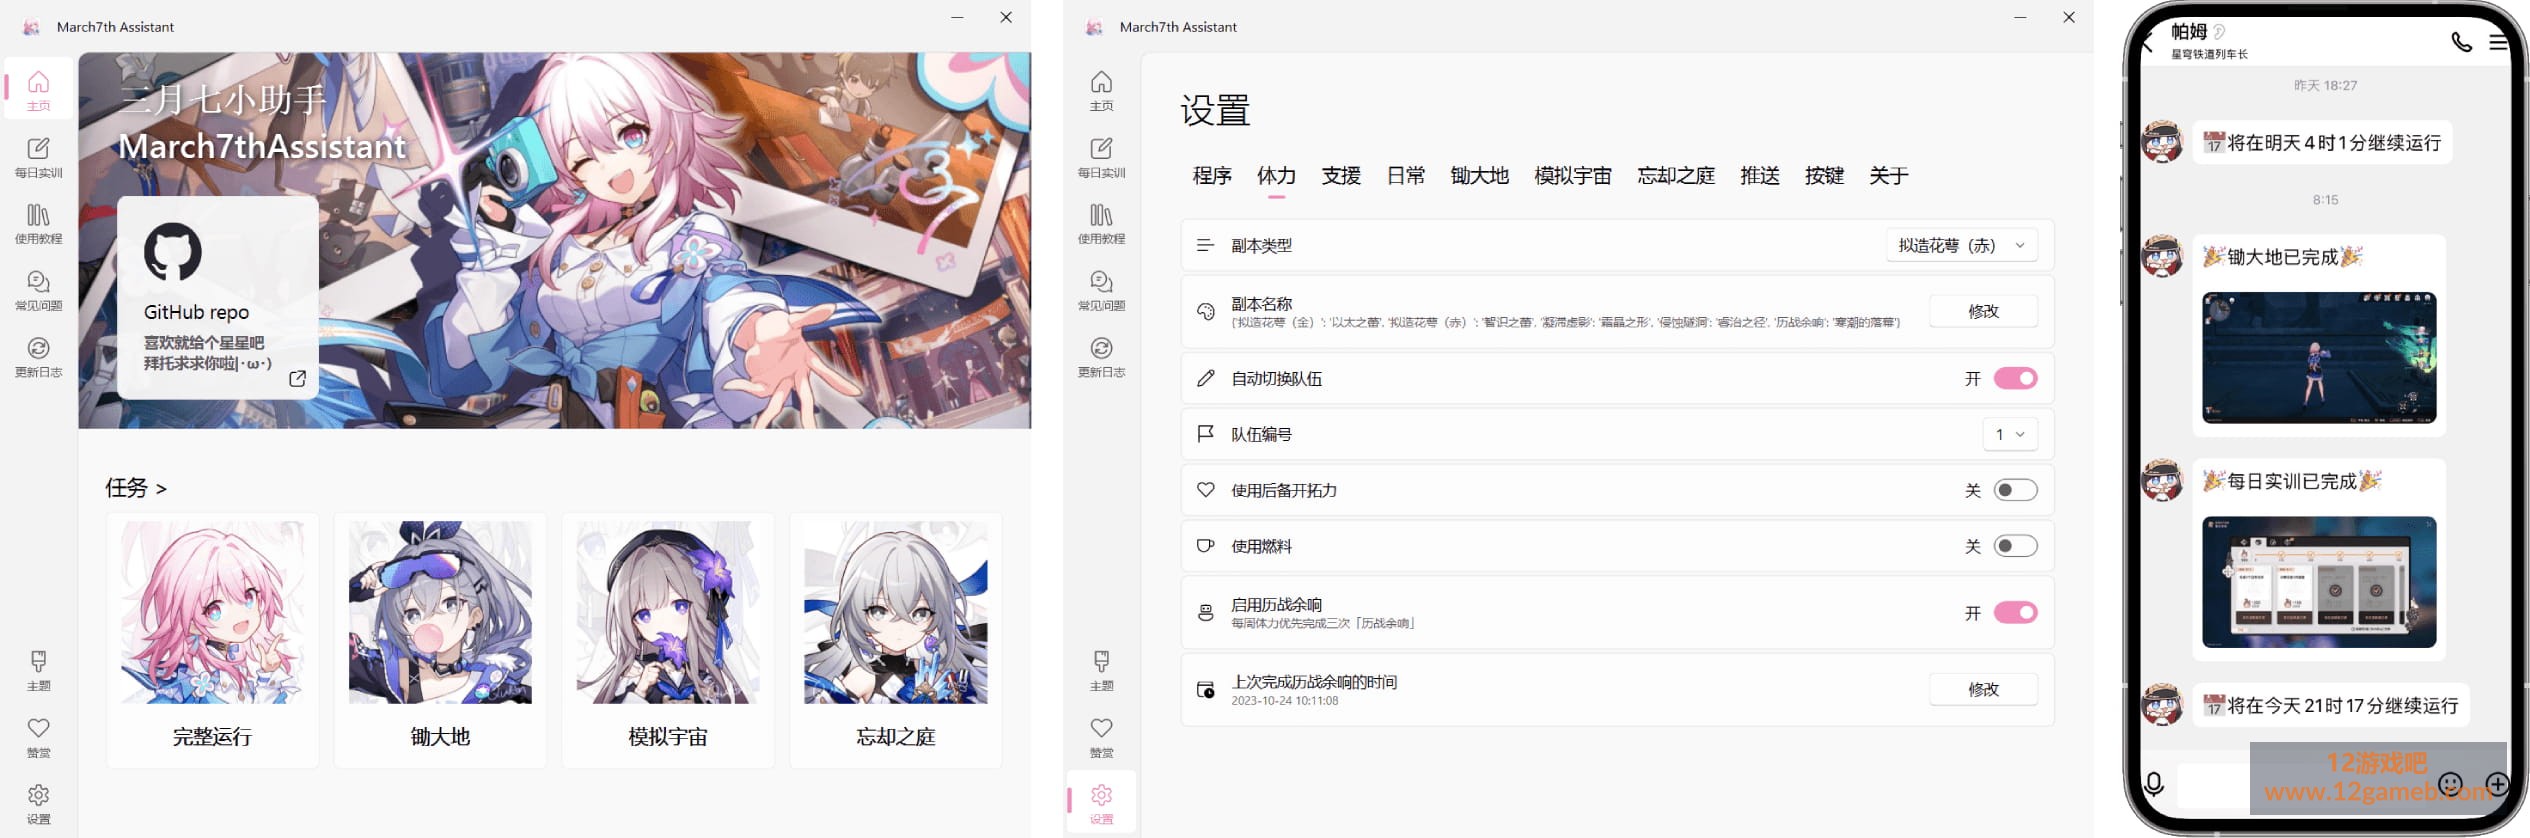Click the cup icon beside 使用燃料
2530x838 pixels.
point(1205,546)
